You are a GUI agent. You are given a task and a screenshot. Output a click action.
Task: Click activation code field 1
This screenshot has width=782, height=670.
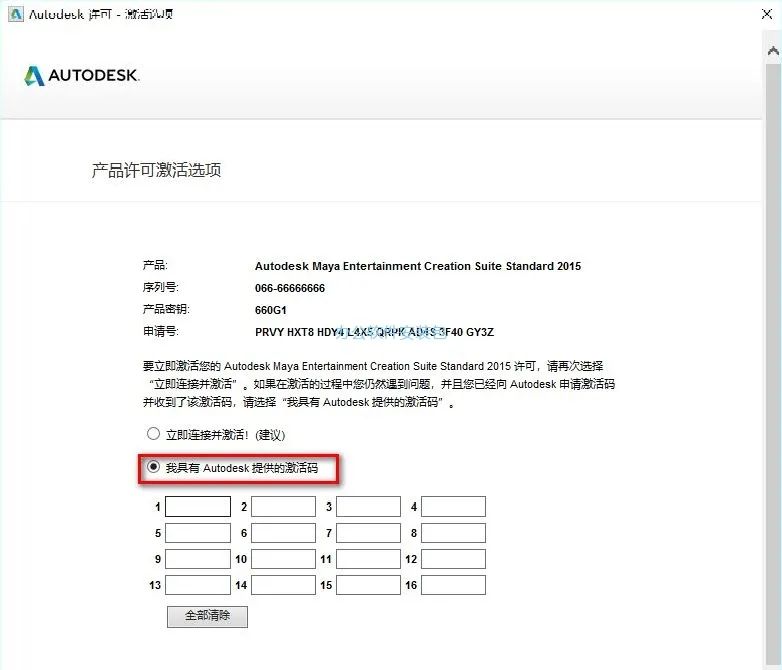[198, 506]
